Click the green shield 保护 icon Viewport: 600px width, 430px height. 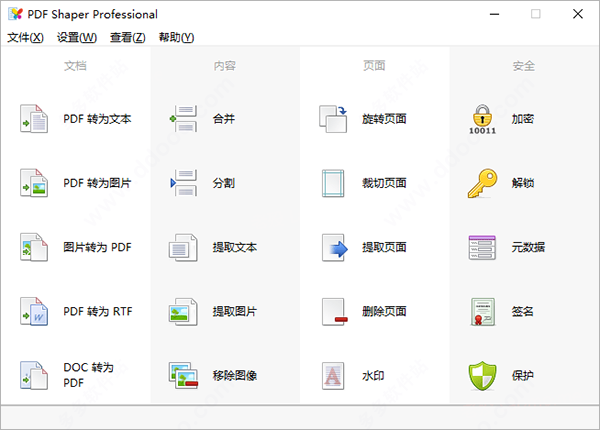pos(482,375)
